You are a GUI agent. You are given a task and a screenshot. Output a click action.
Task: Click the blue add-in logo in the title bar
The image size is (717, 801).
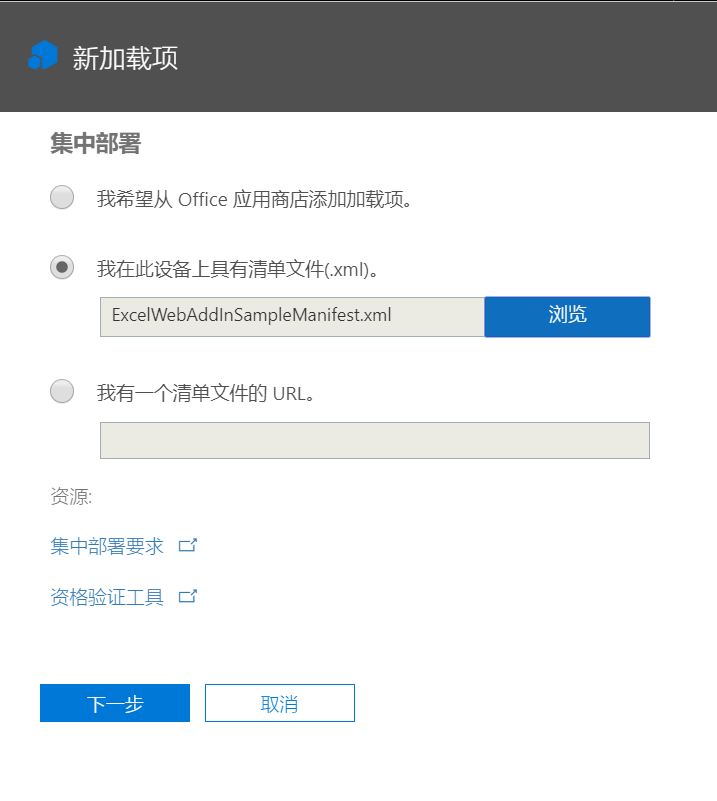(42, 57)
